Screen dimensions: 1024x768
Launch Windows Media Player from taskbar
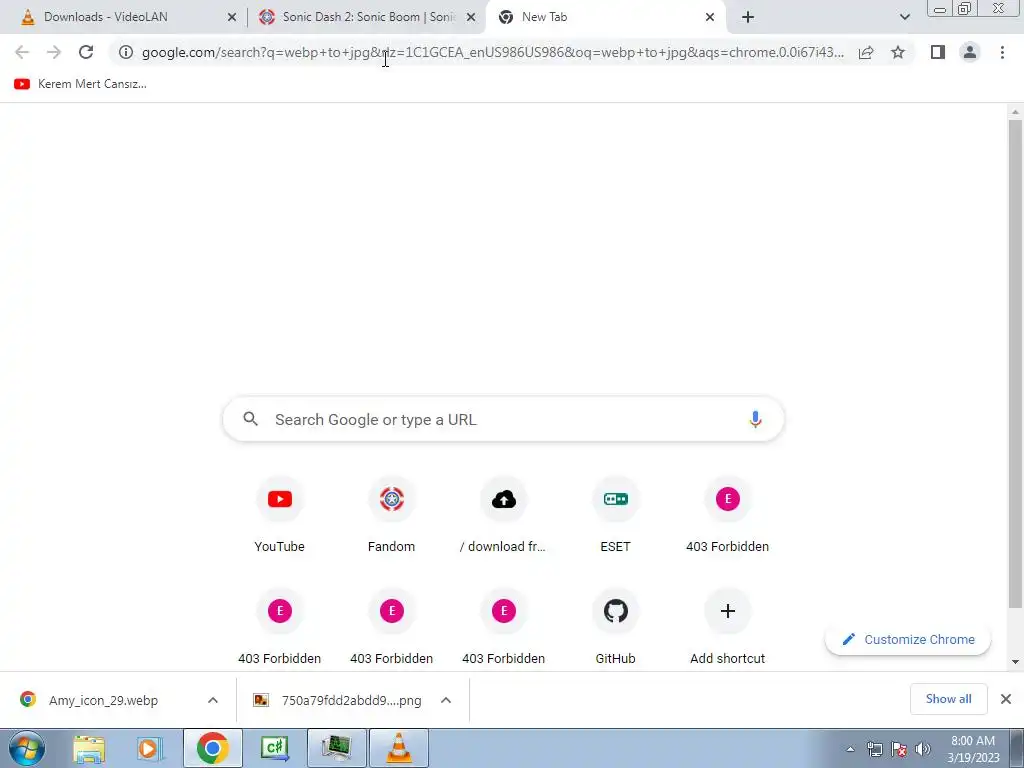click(149, 748)
